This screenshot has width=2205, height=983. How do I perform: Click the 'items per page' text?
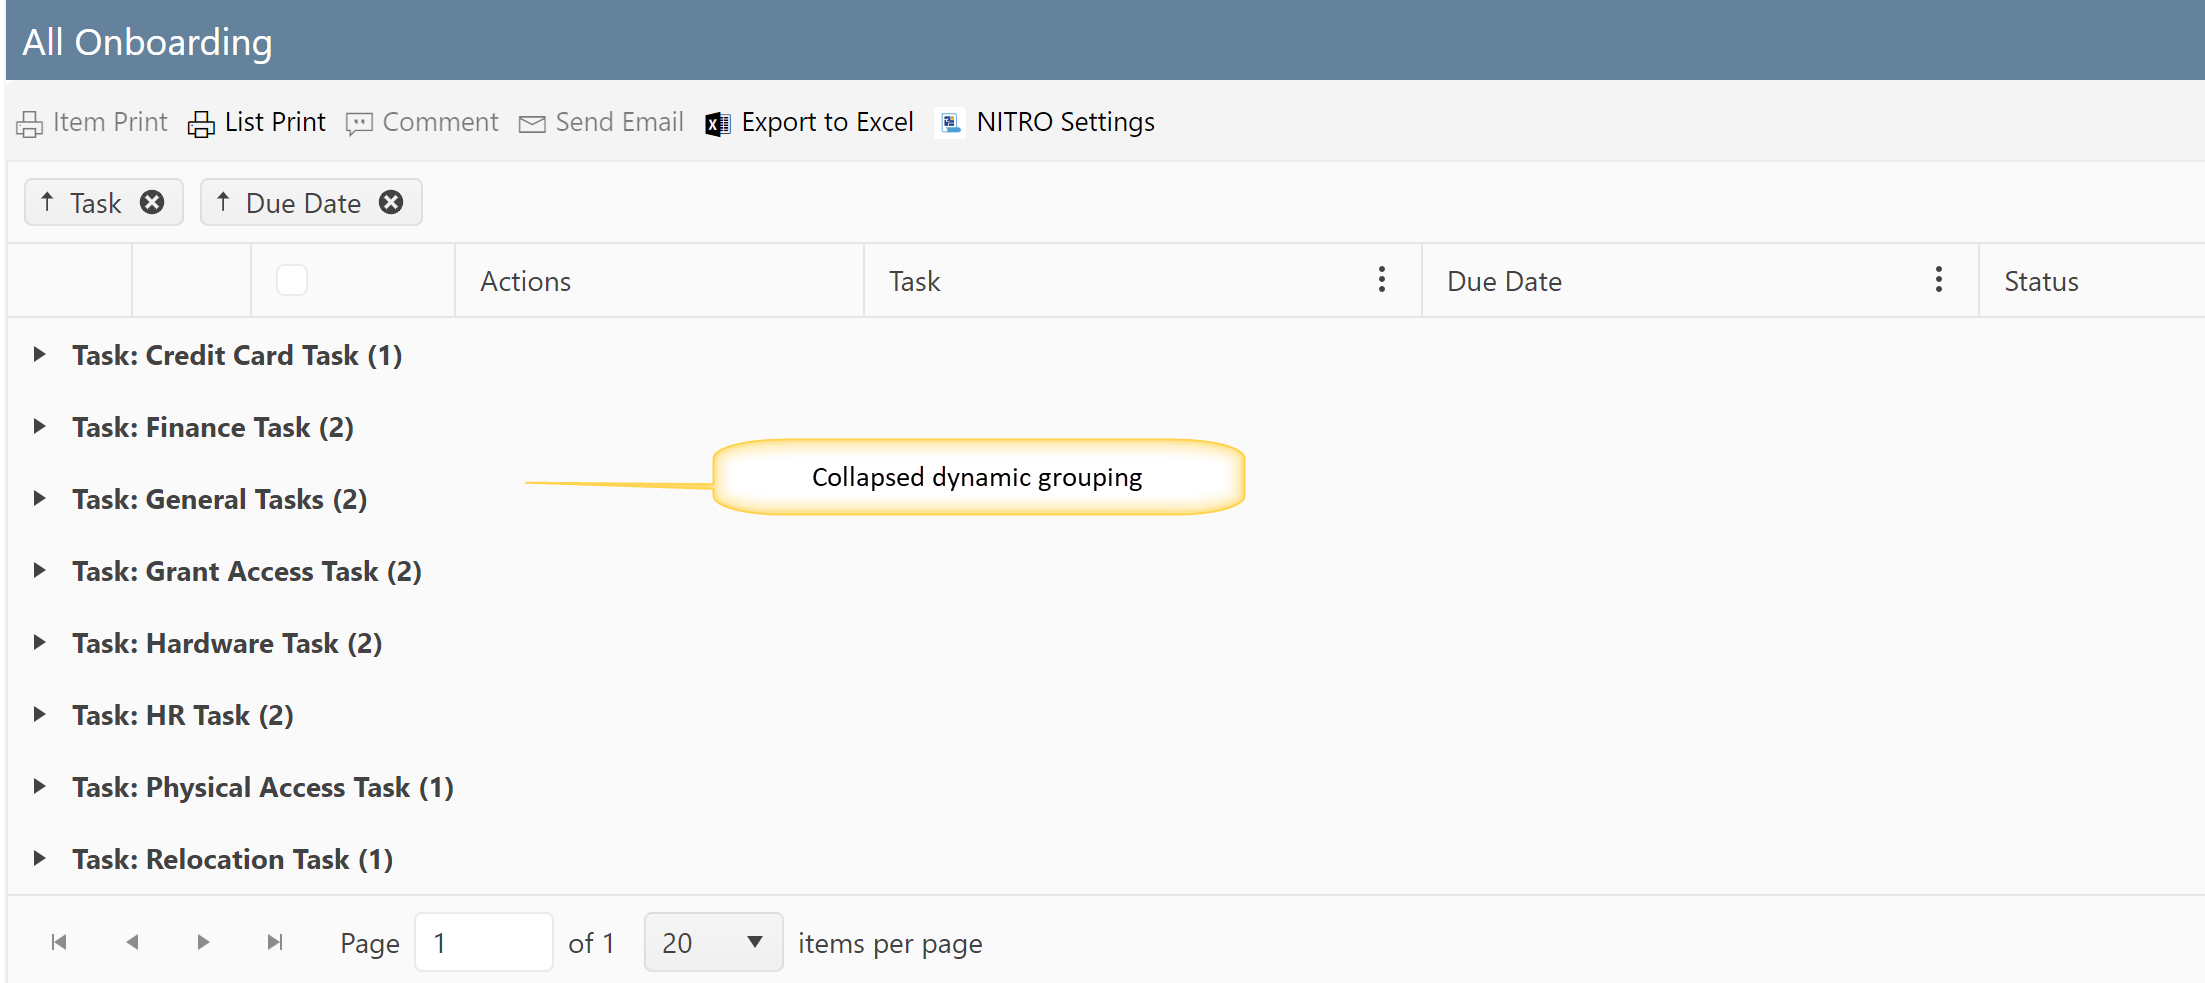890,943
